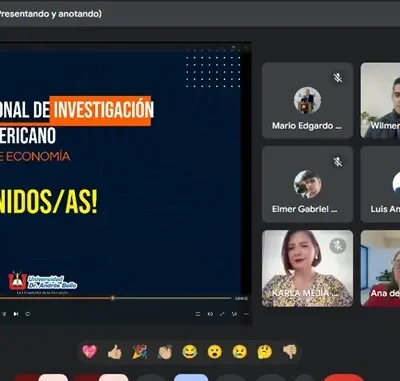Click the skip-next icon in video player
This screenshot has width=400, height=381.
click(16, 314)
